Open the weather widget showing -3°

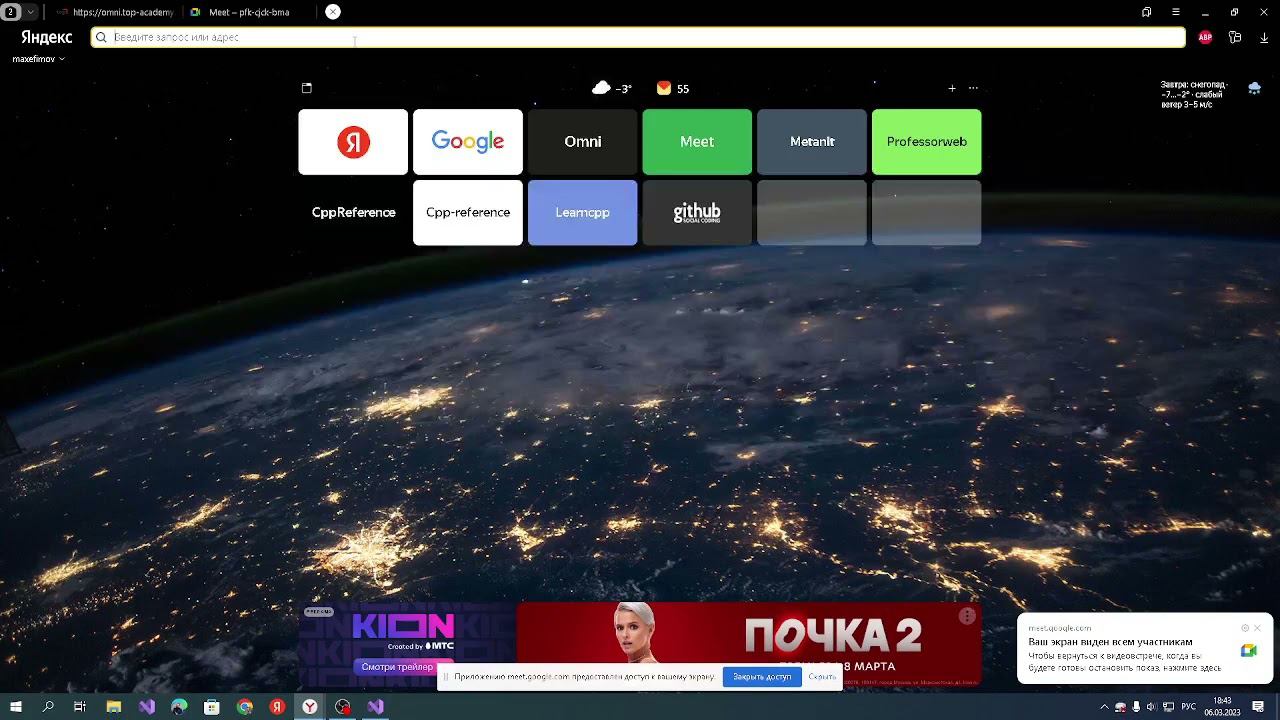pos(612,88)
